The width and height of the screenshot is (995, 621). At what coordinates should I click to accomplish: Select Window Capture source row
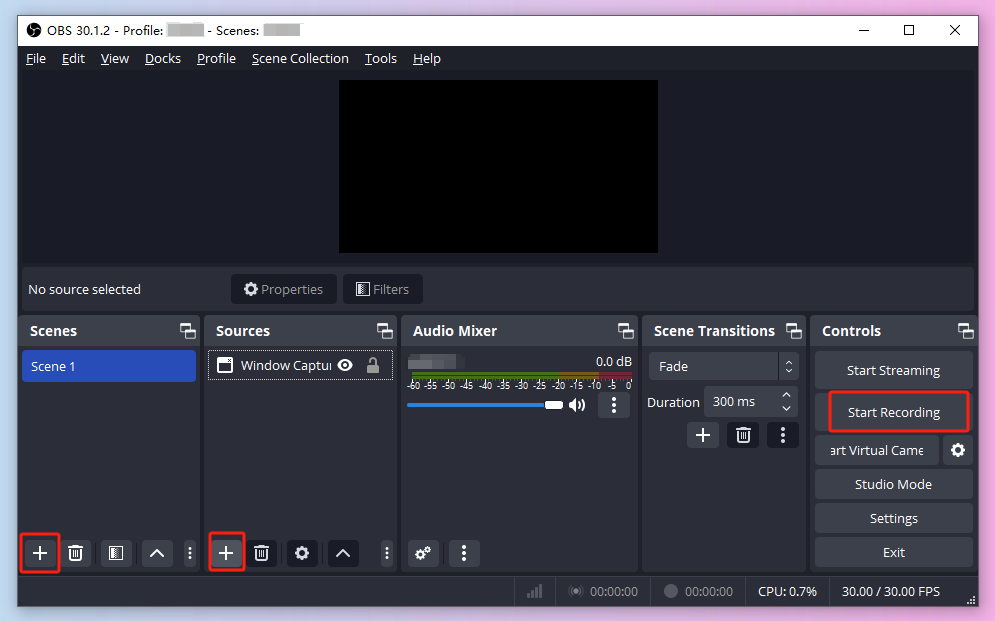tap(300, 365)
